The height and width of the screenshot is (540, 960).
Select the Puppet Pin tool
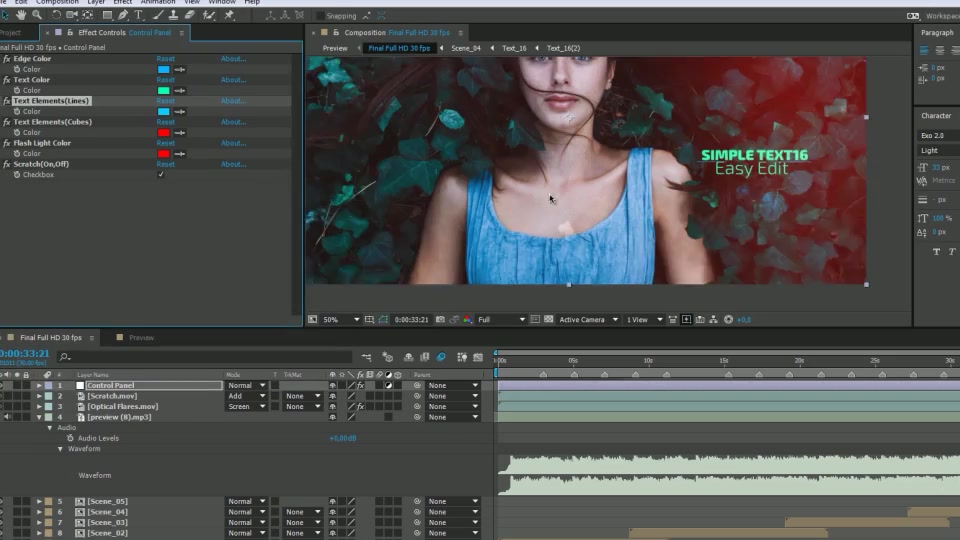(x=229, y=15)
